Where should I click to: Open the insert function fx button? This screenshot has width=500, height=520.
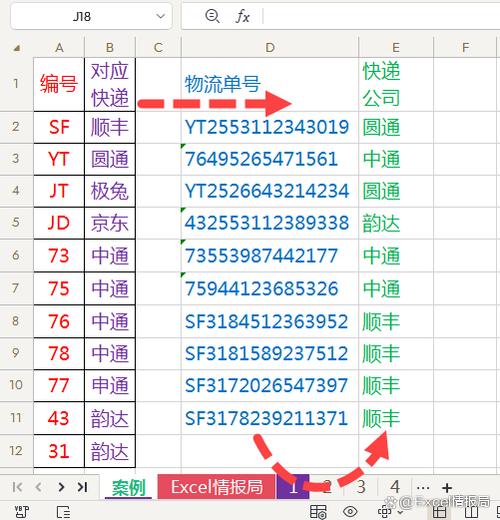pyautogui.click(x=242, y=16)
